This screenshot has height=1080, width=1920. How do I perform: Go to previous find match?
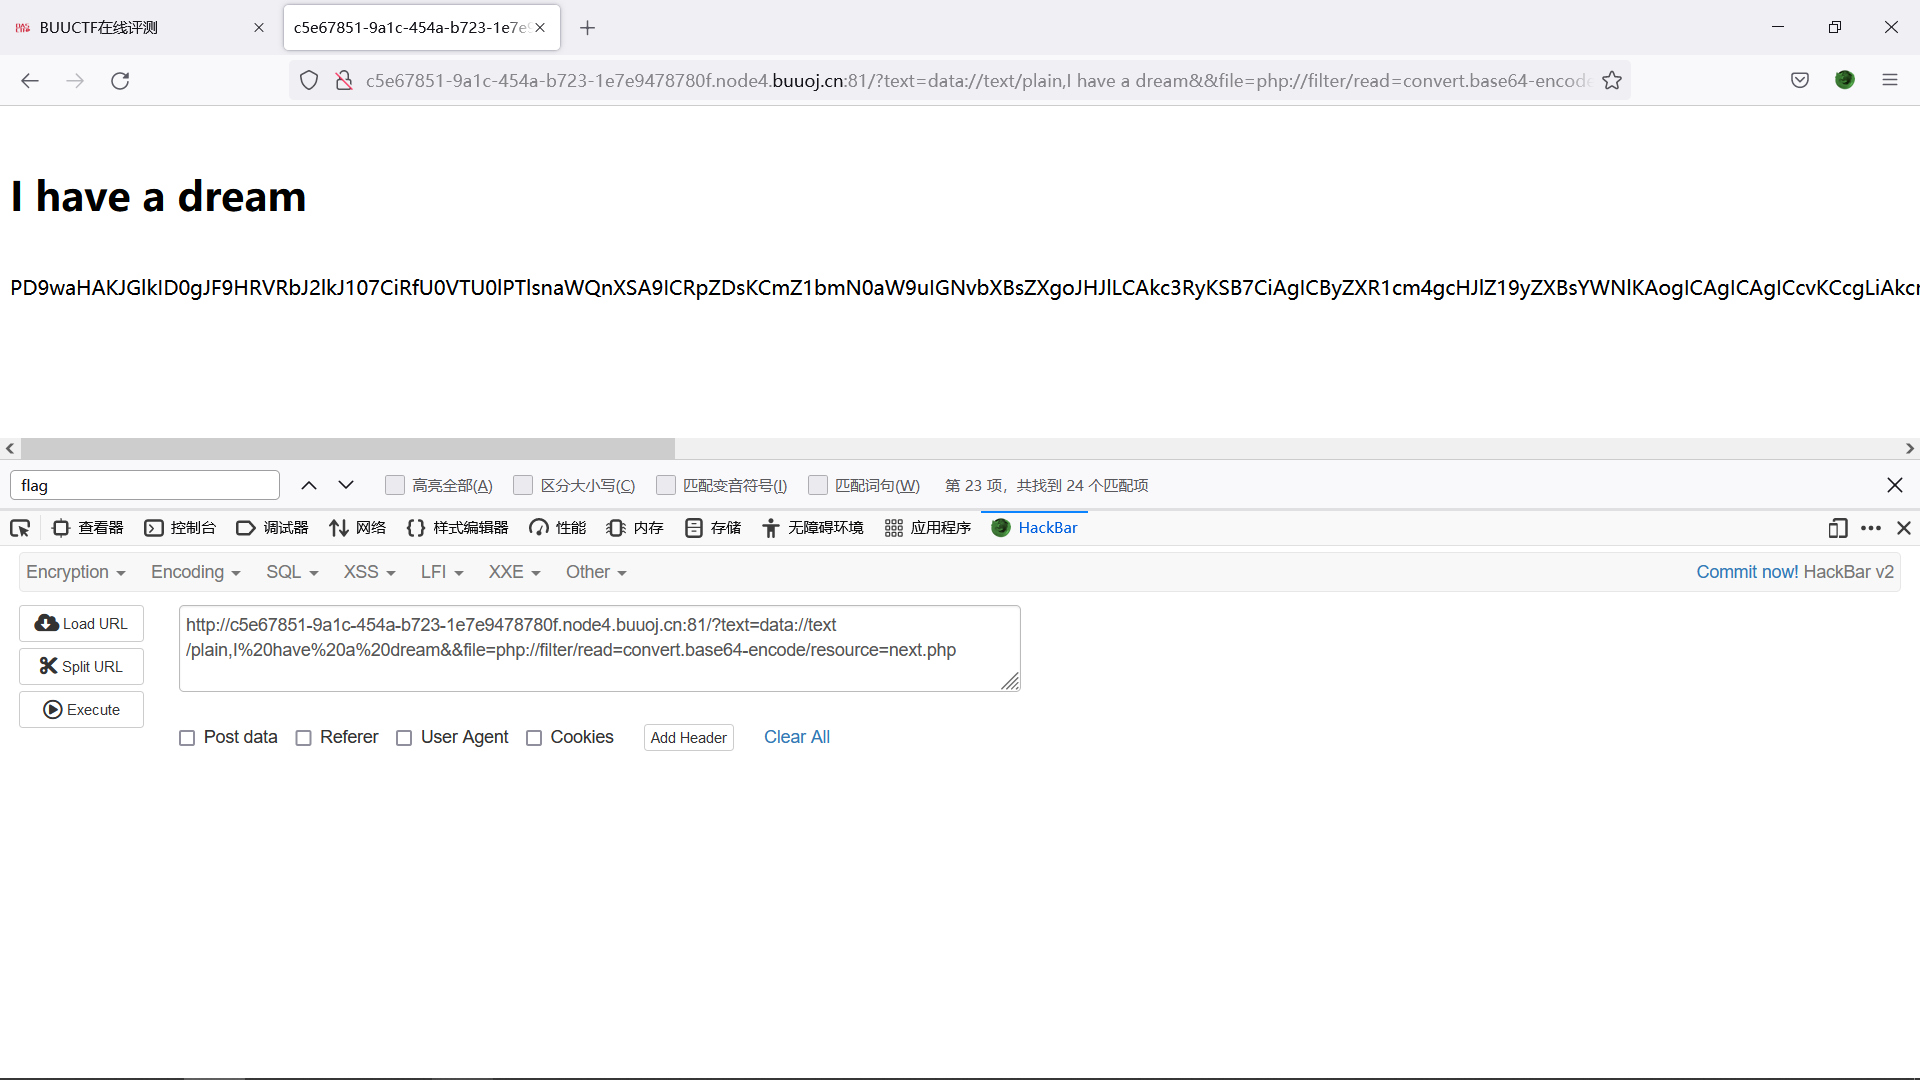309,486
